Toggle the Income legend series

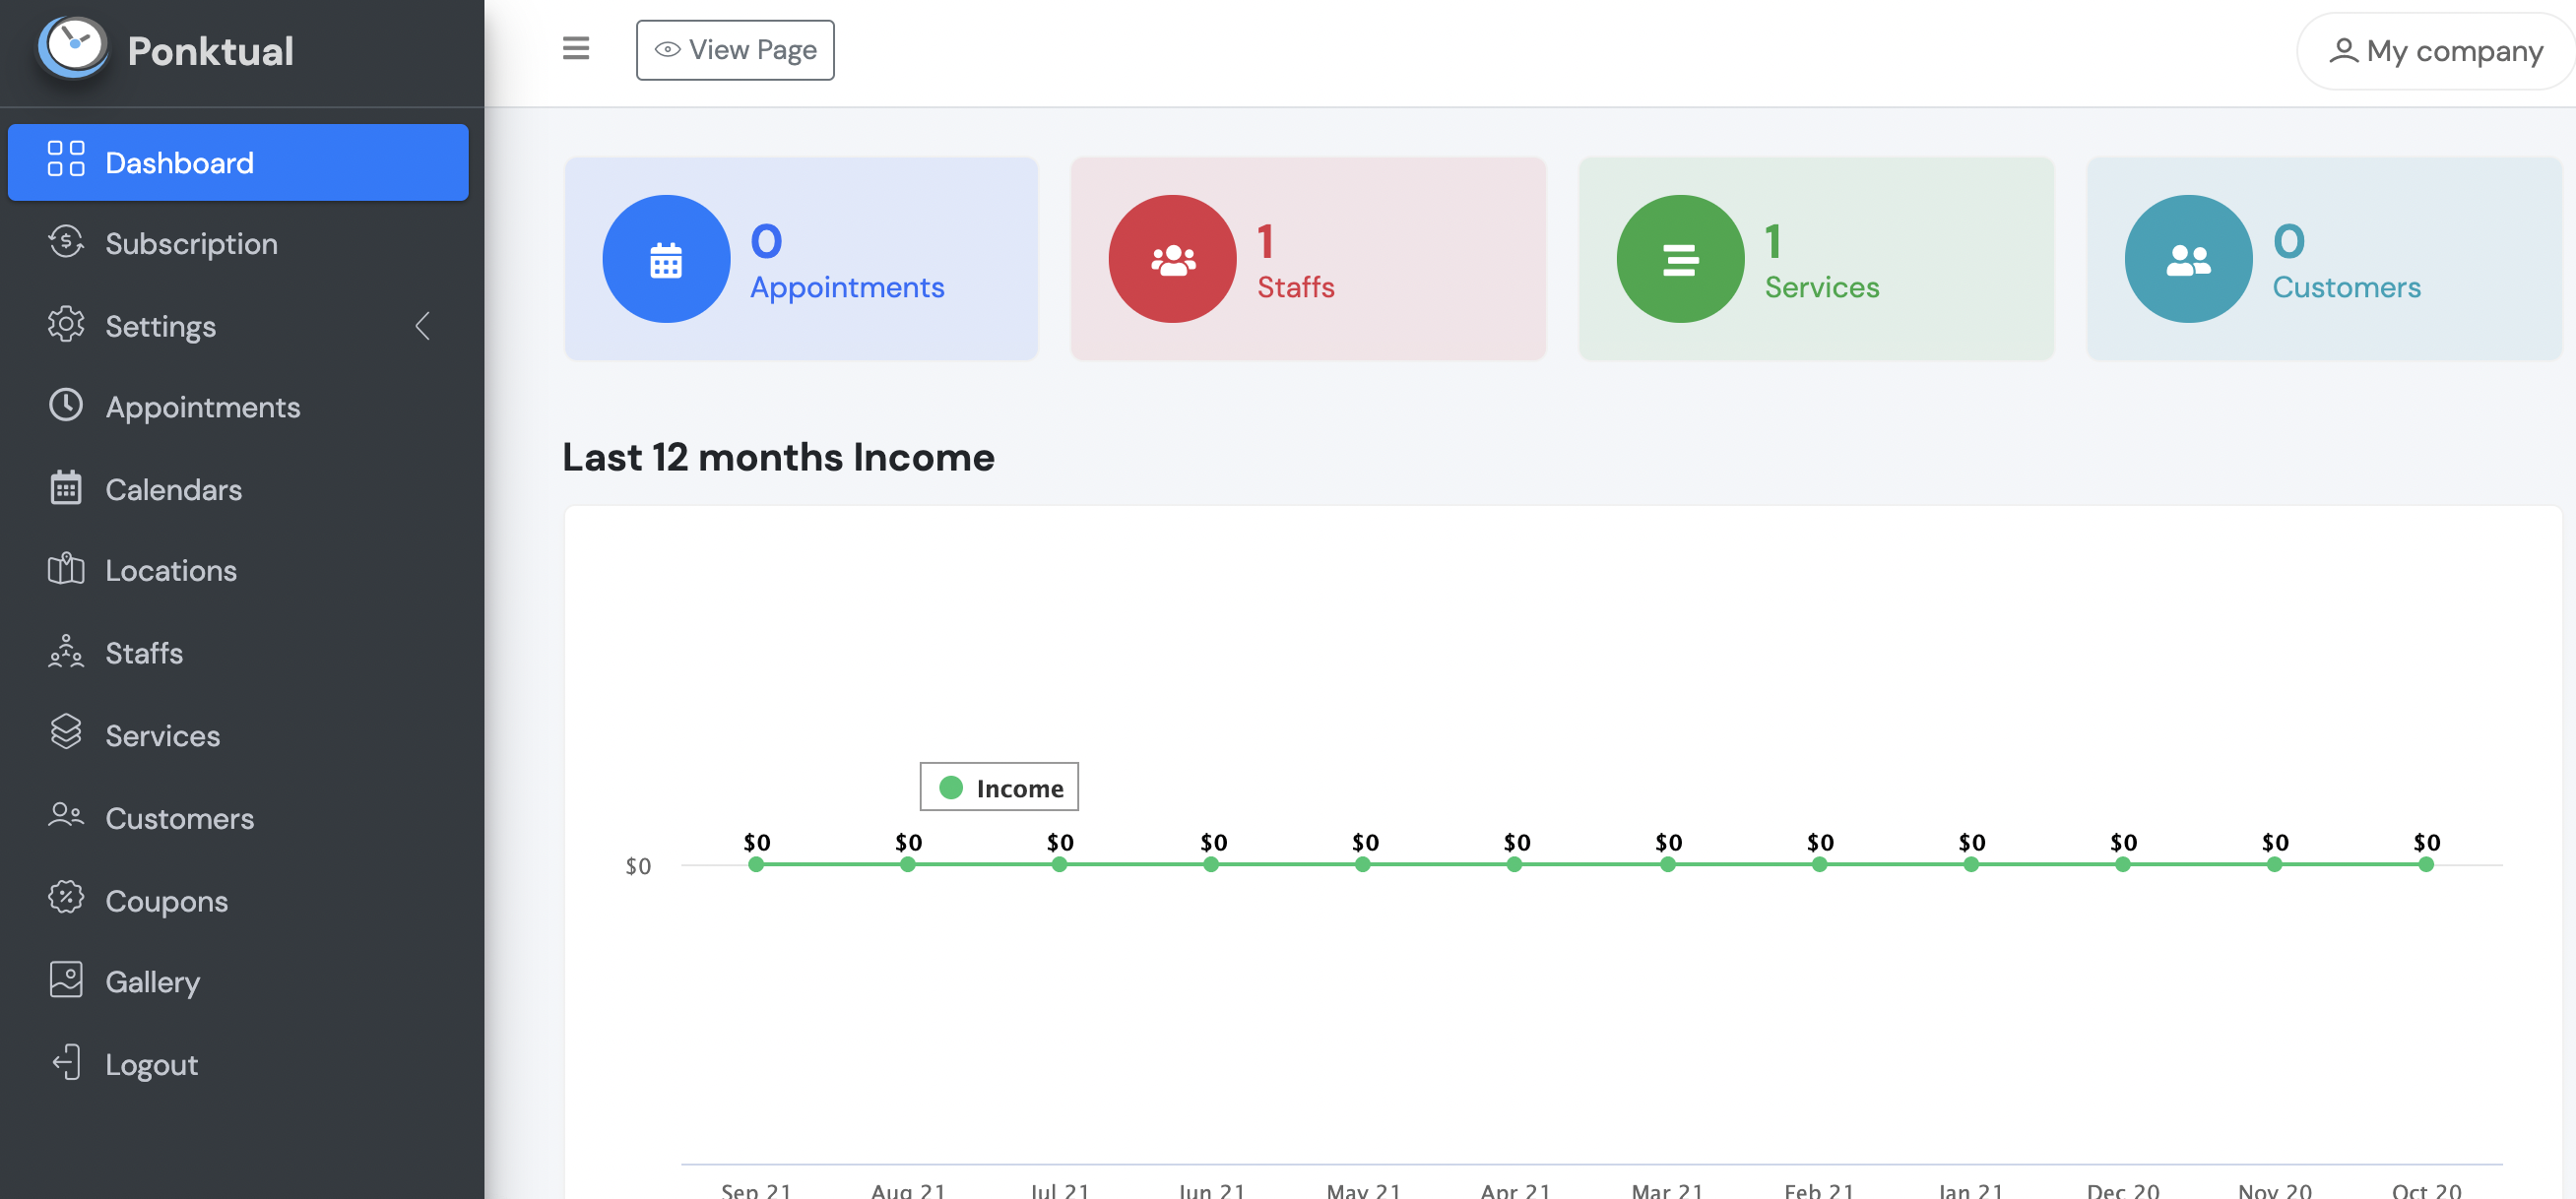pyautogui.click(x=1018, y=788)
